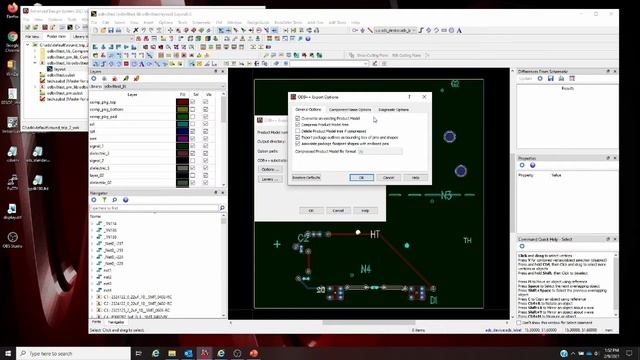
Task: Cancel the ODB++ Export Options dialog
Action: [388, 178]
